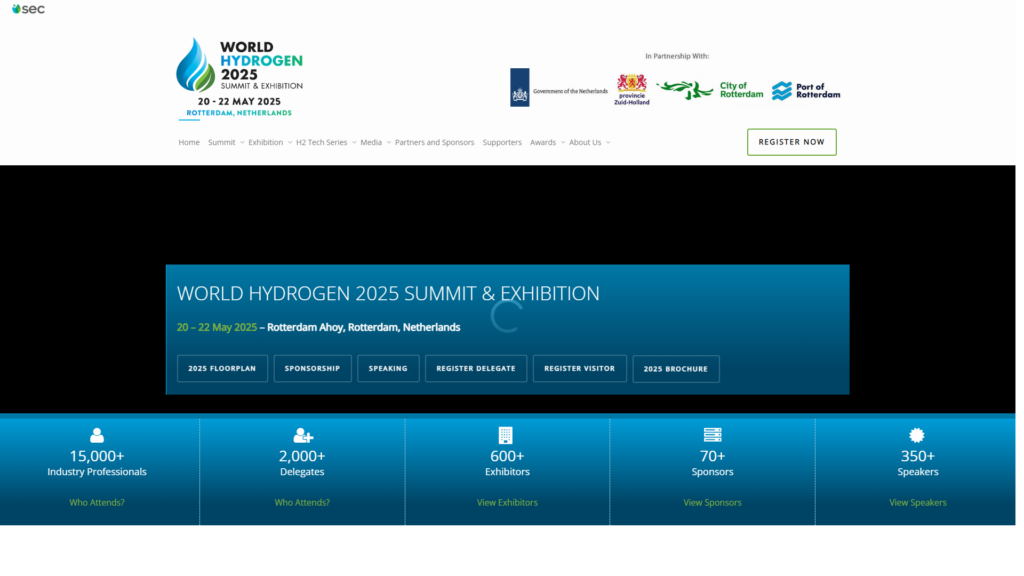Open the View Exhibitors link

[507, 502]
